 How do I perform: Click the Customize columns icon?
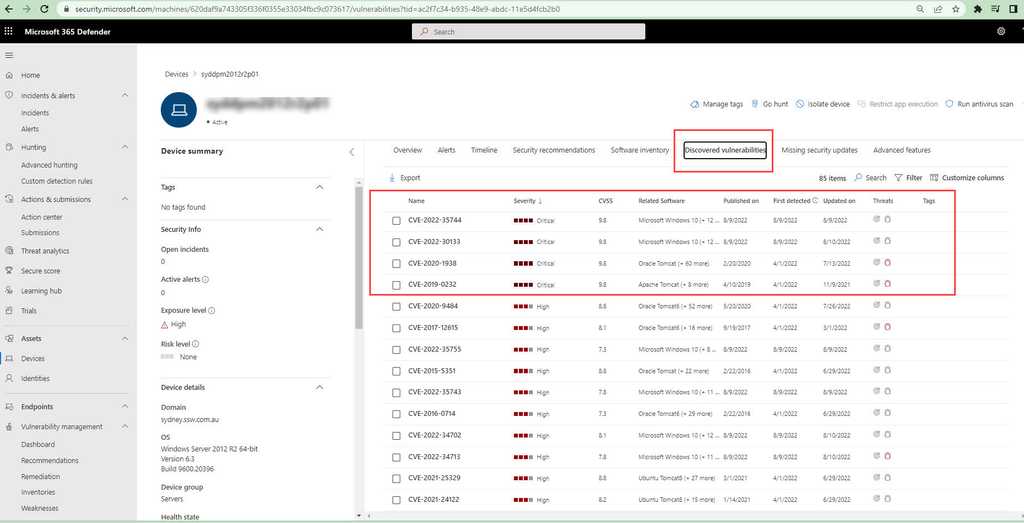[x=934, y=178]
